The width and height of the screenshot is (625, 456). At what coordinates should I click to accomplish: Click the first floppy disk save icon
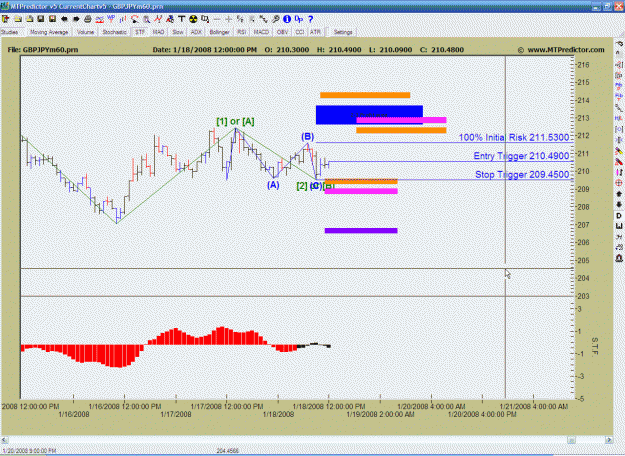[x=41, y=19]
